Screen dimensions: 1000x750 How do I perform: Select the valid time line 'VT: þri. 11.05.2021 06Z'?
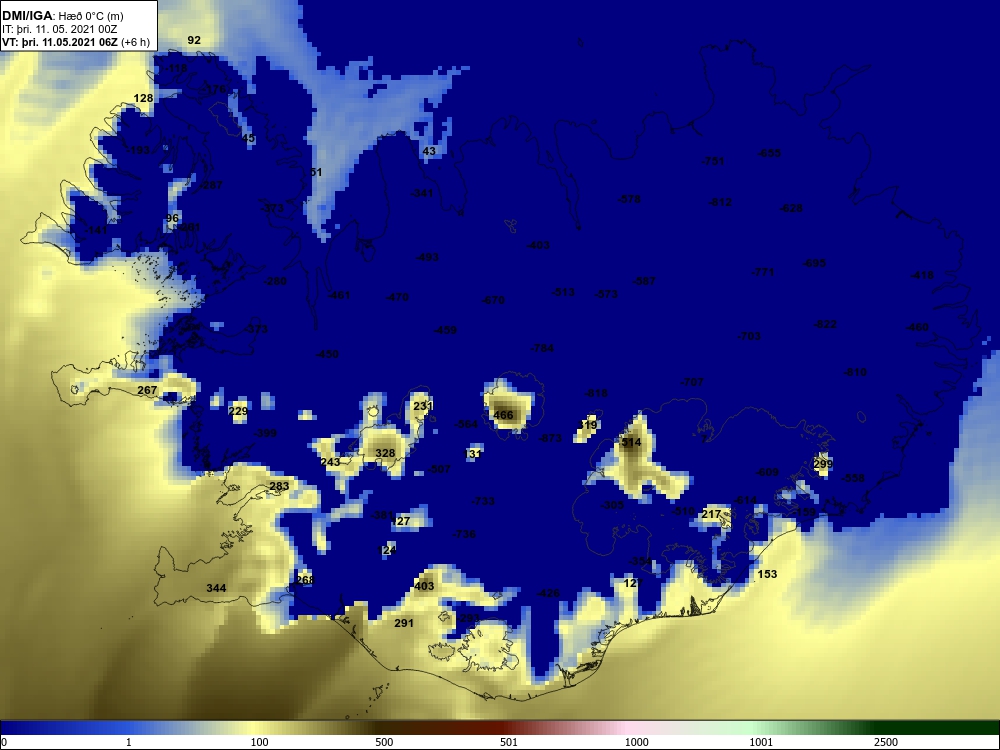point(60,42)
